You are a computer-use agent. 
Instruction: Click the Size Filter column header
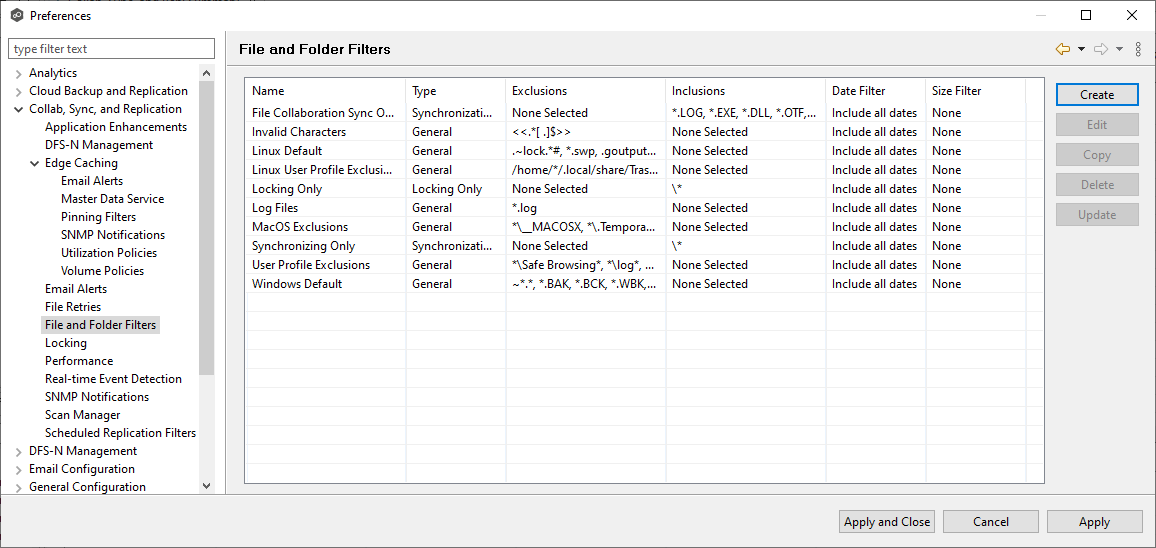975,91
